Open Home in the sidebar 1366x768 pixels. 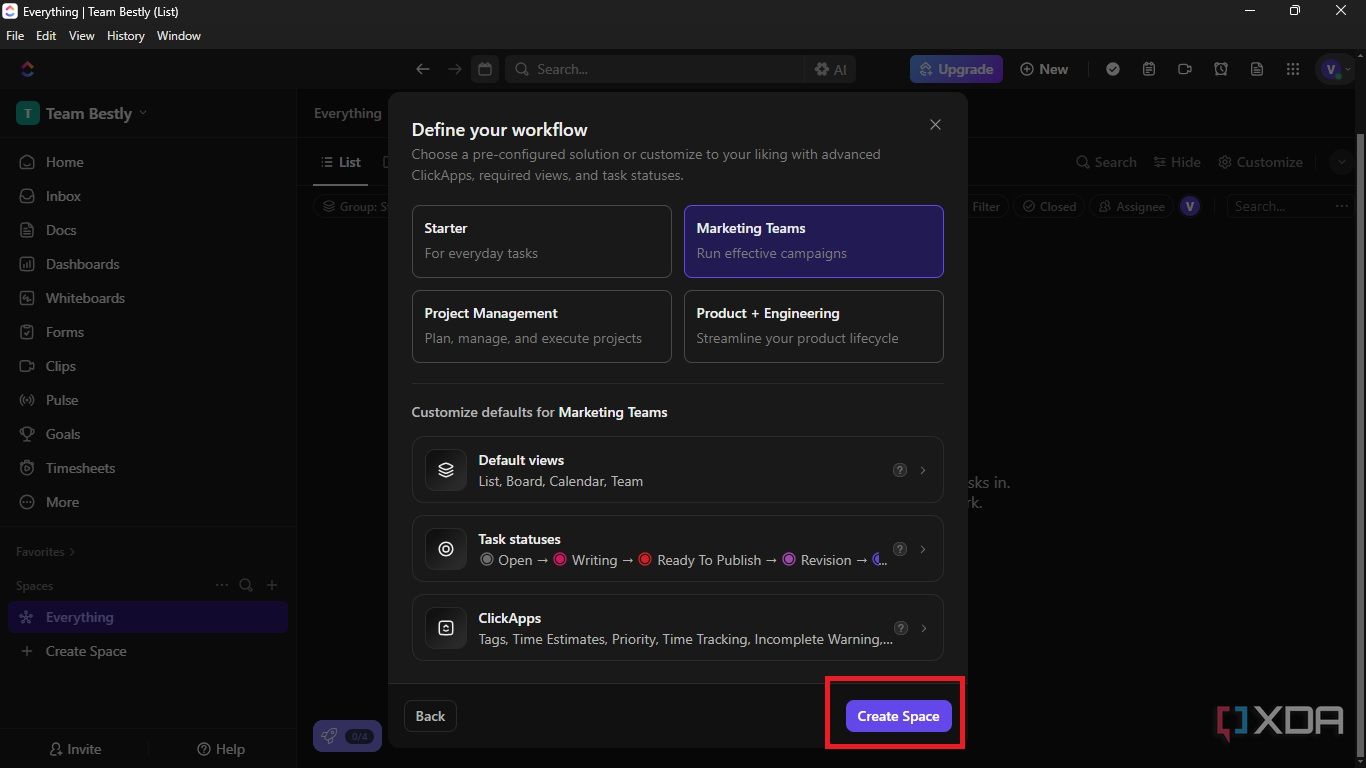pyautogui.click(x=150, y=162)
